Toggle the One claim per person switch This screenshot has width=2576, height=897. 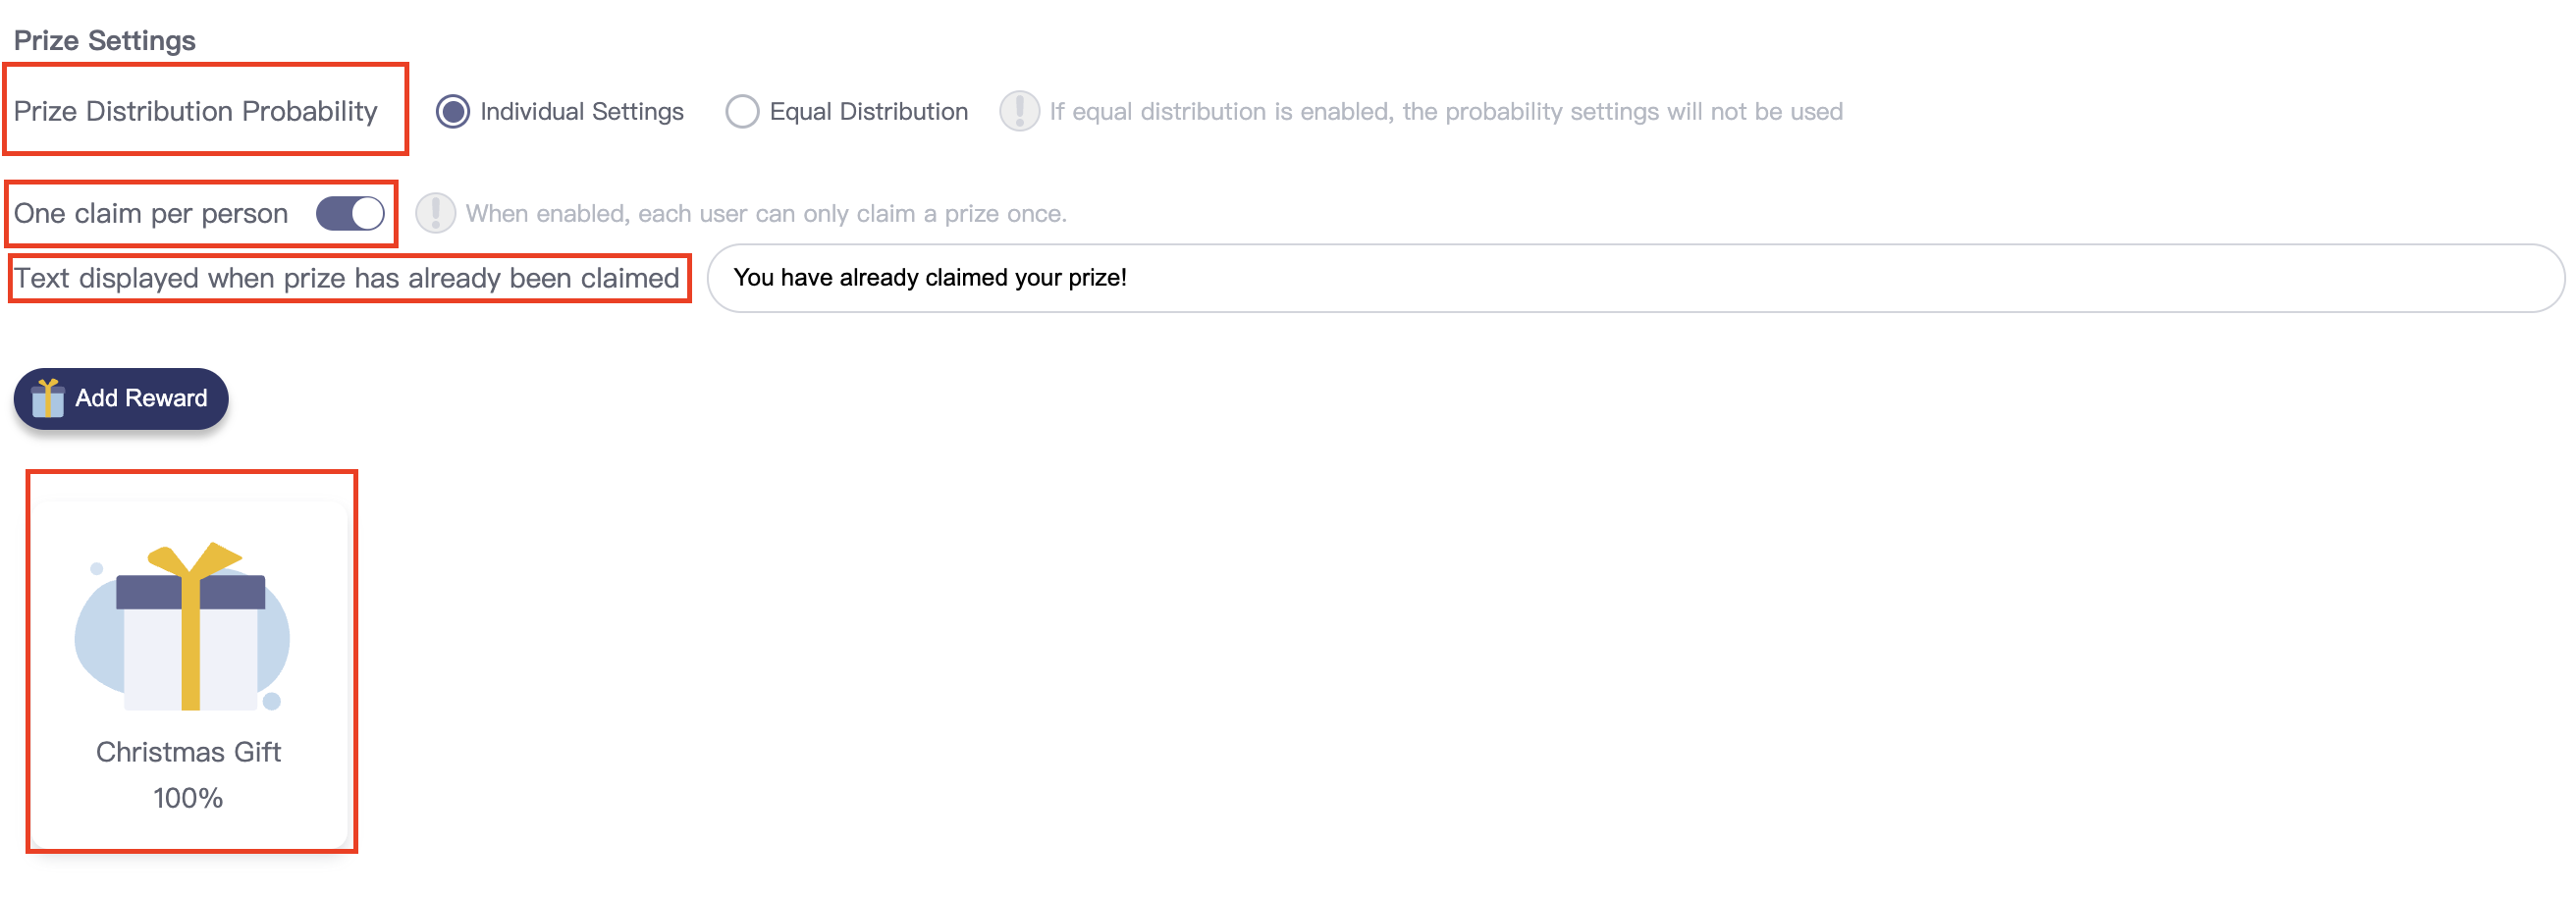tap(350, 213)
